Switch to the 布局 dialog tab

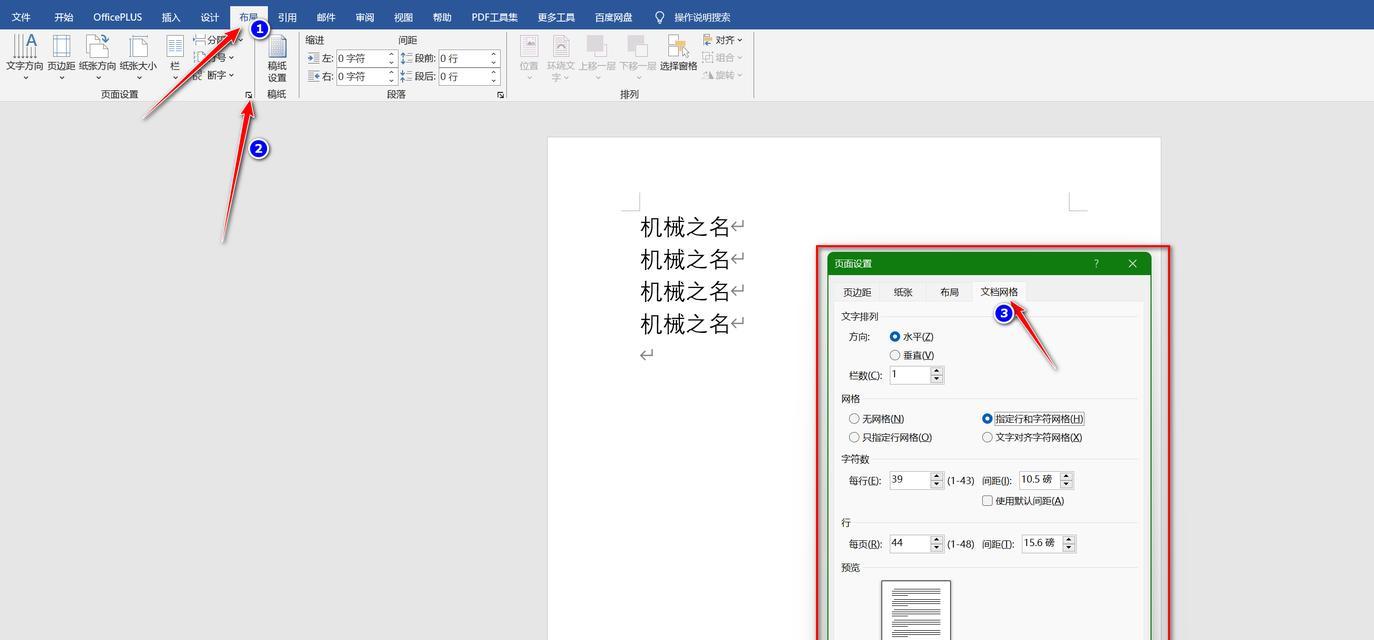point(949,292)
